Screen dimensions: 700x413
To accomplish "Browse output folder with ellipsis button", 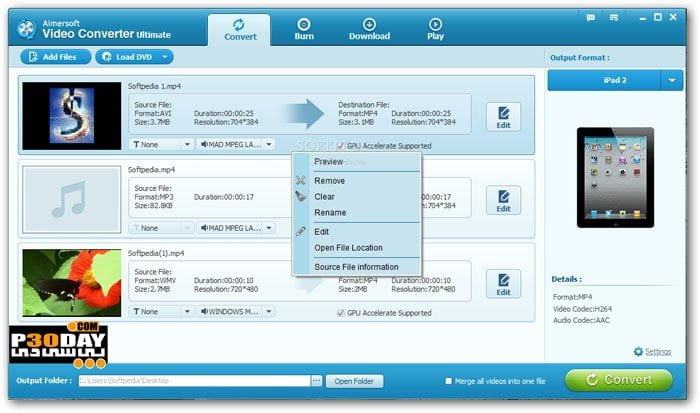I will (316, 380).
